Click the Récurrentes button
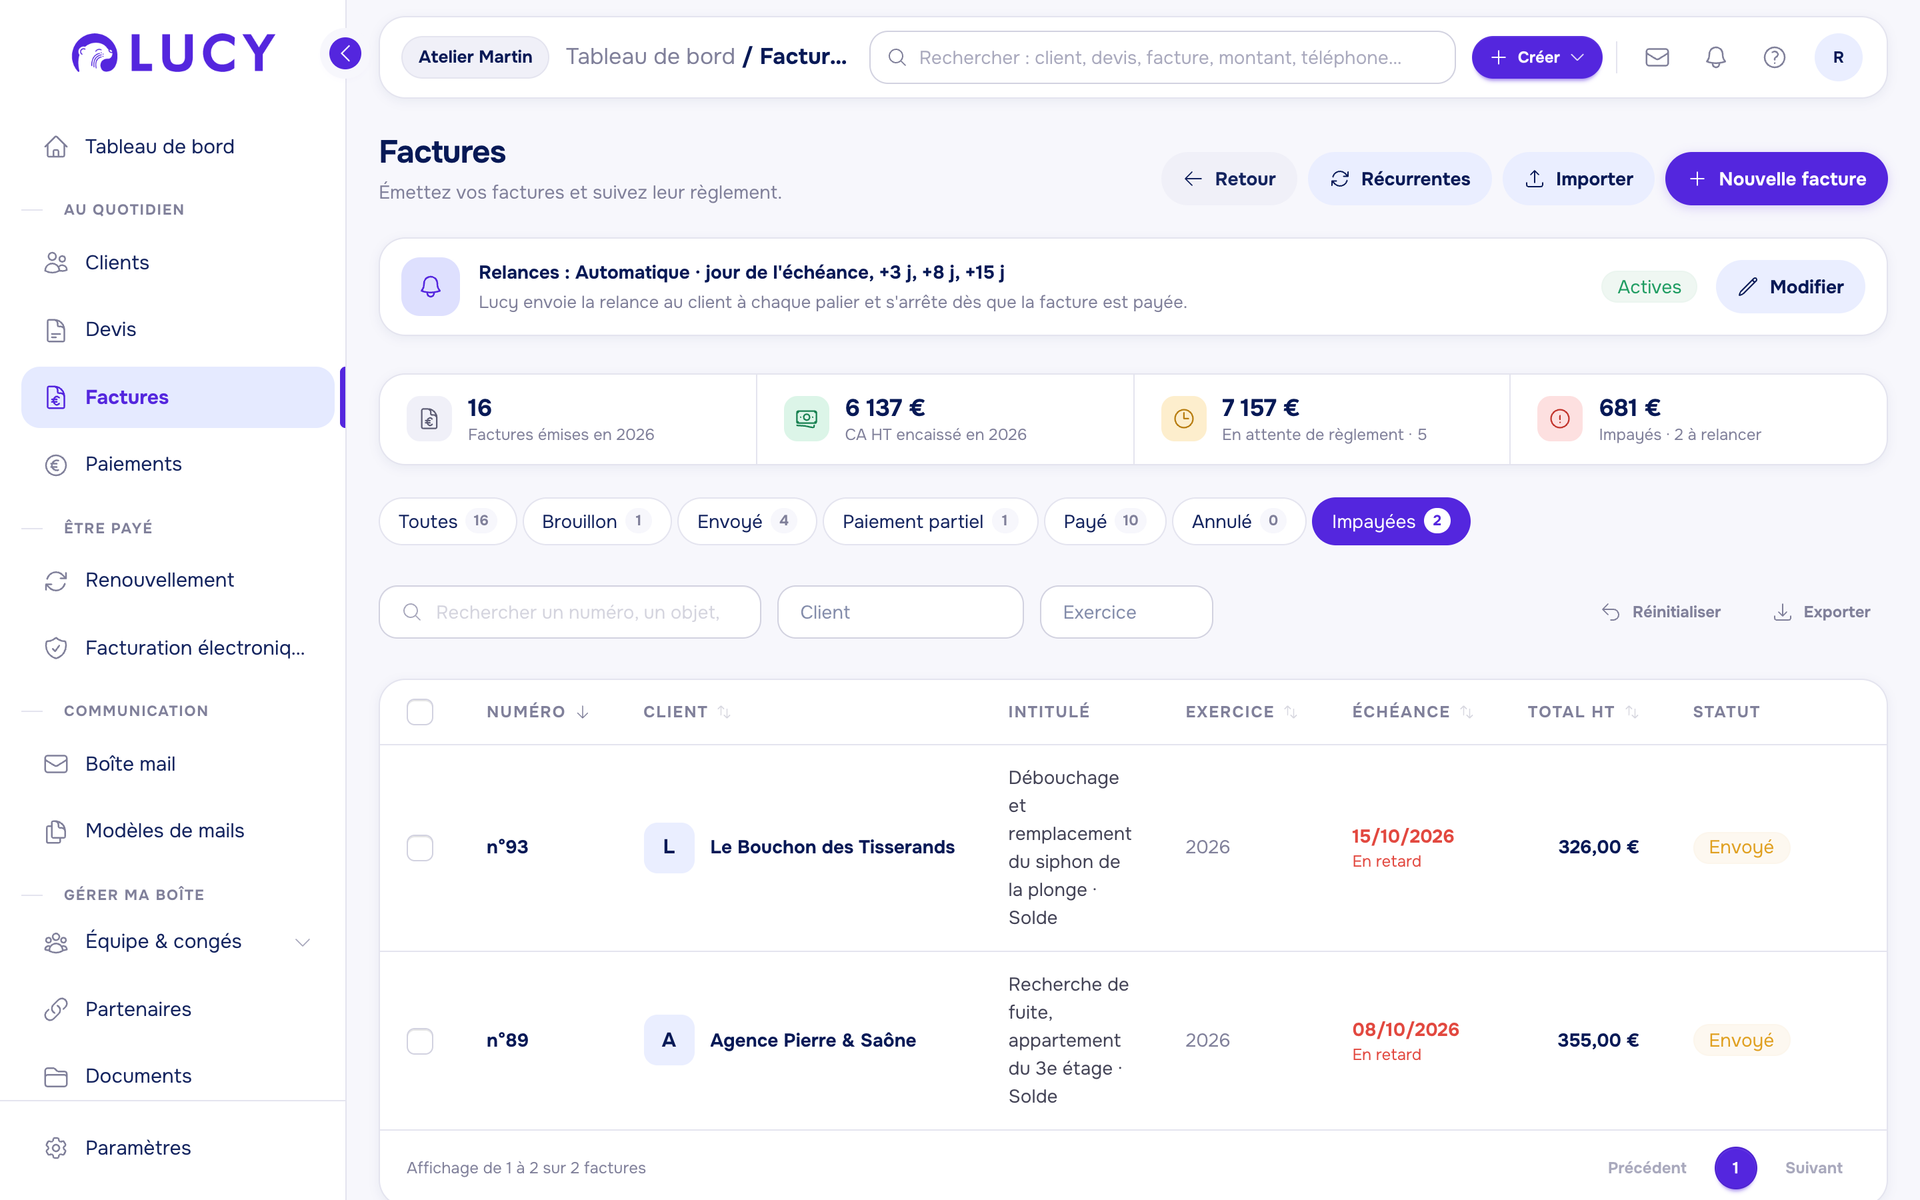The width and height of the screenshot is (1920, 1200). click(1400, 179)
